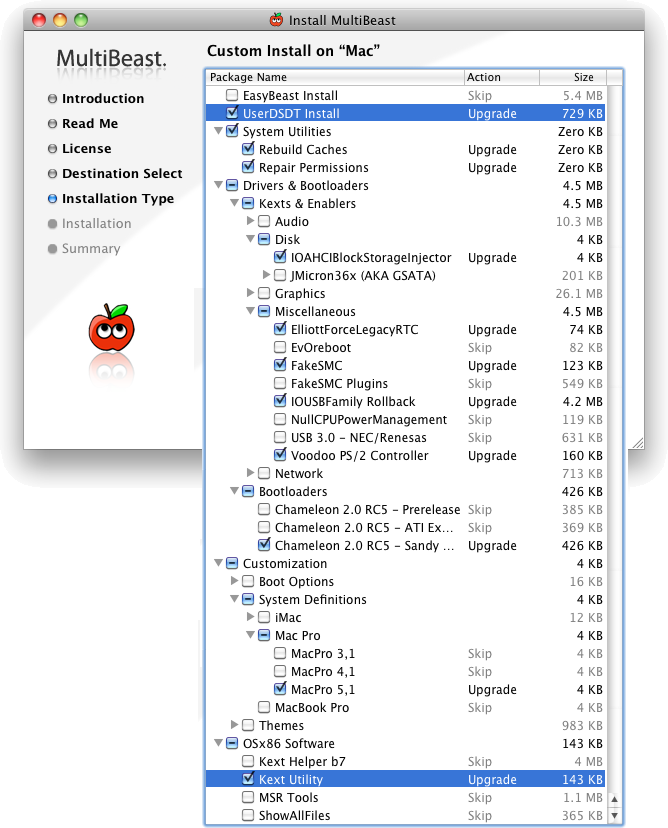Uncheck UserDSDT Install

click(x=232, y=113)
